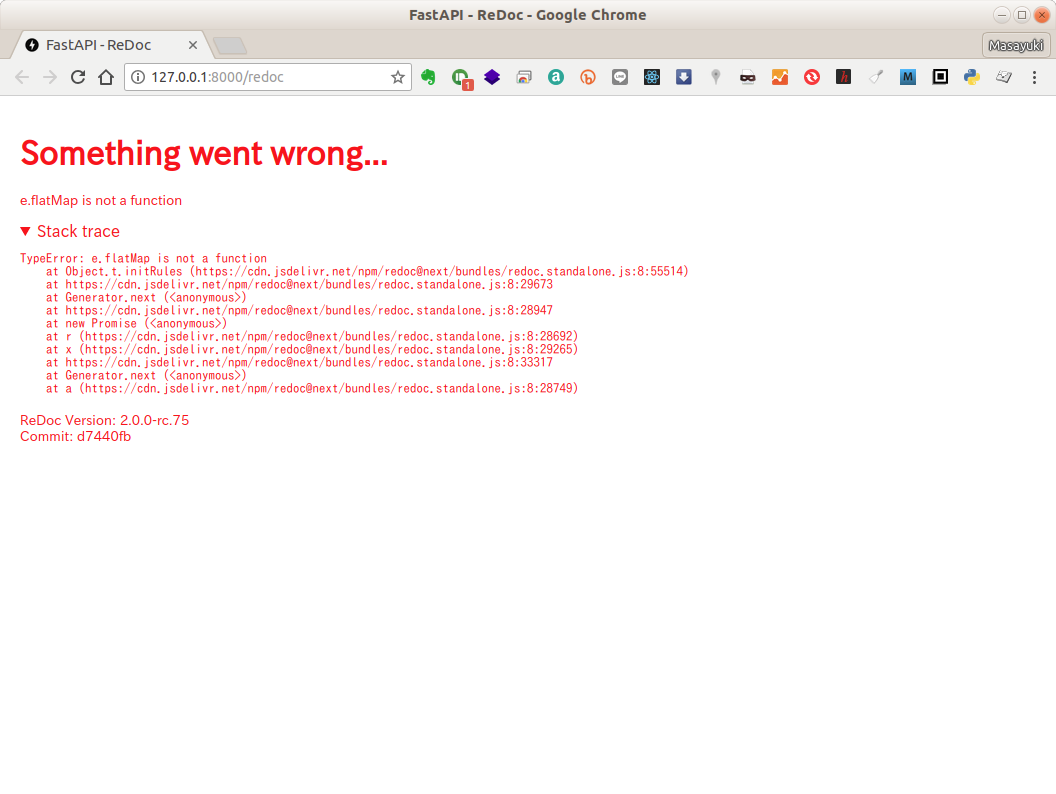Click the Python logo extension icon
This screenshot has height=794, width=1056.
971,77
